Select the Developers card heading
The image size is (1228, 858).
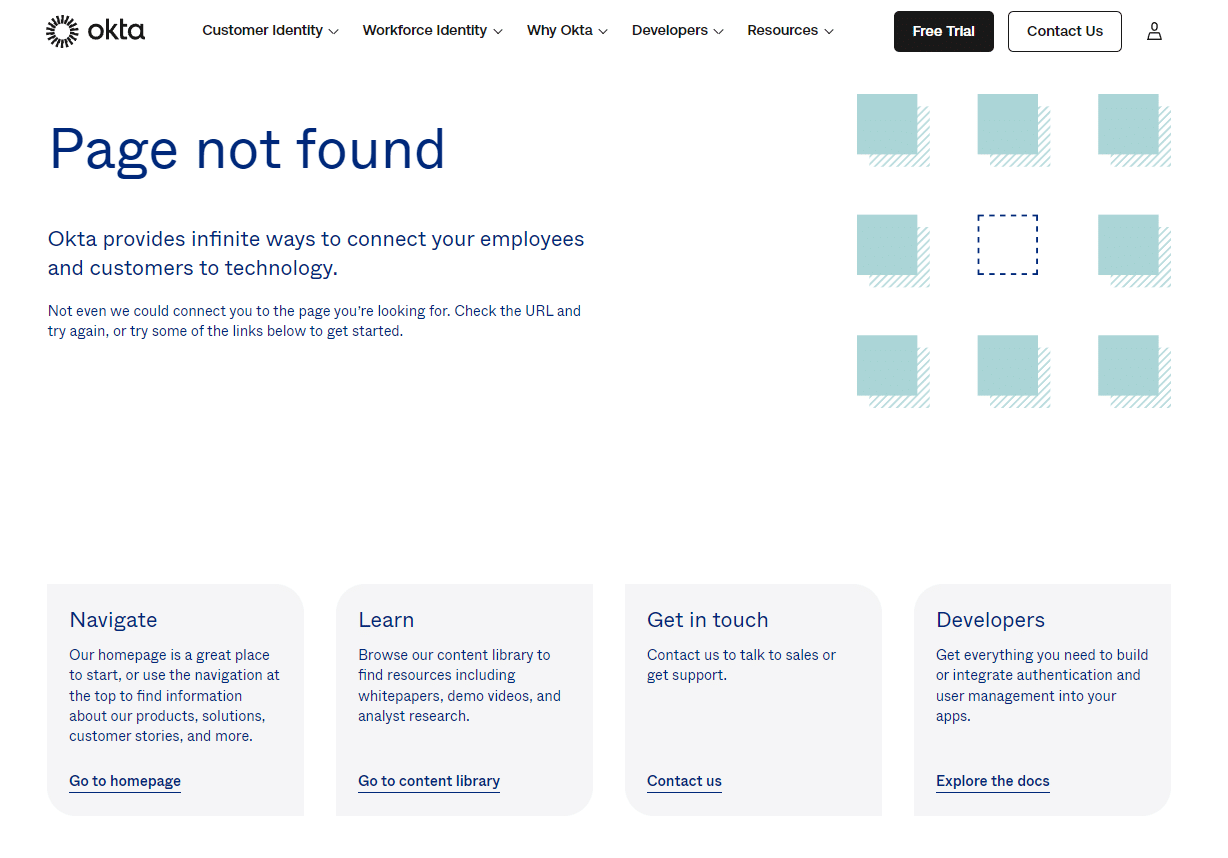pos(990,620)
